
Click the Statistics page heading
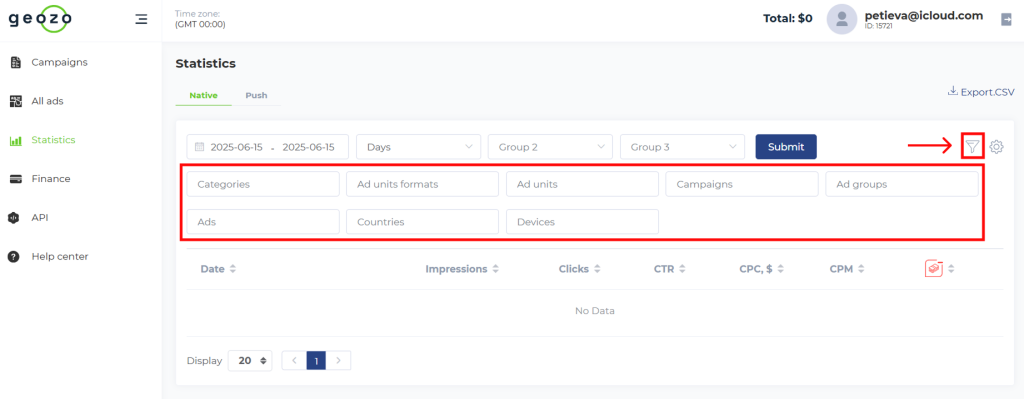tap(206, 63)
